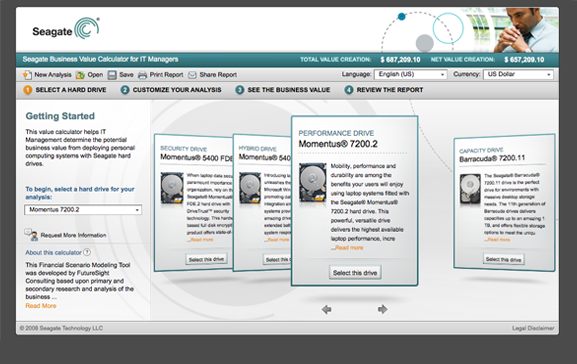Click Read more on Security Drive card
Viewport: 577px width, 364px height.
coord(202,240)
